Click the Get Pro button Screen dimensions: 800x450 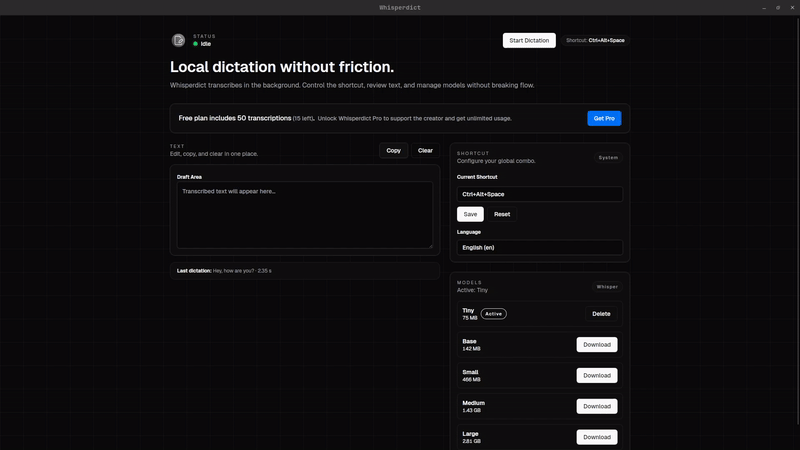pos(604,118)
